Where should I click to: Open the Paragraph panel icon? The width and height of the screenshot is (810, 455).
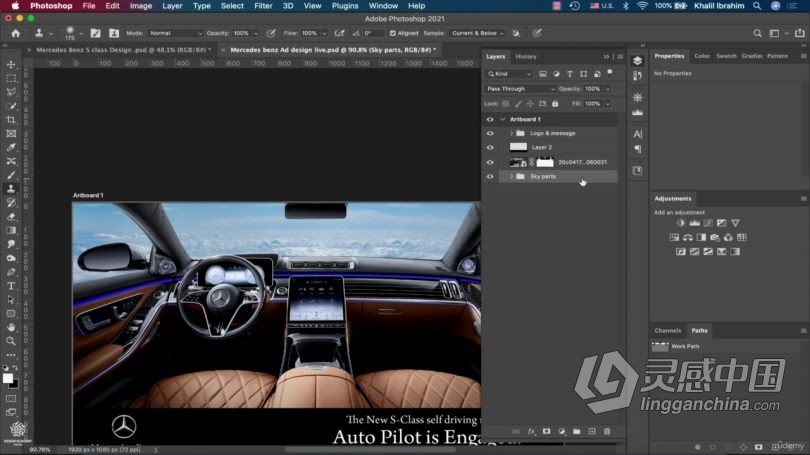tap(637, 150)
